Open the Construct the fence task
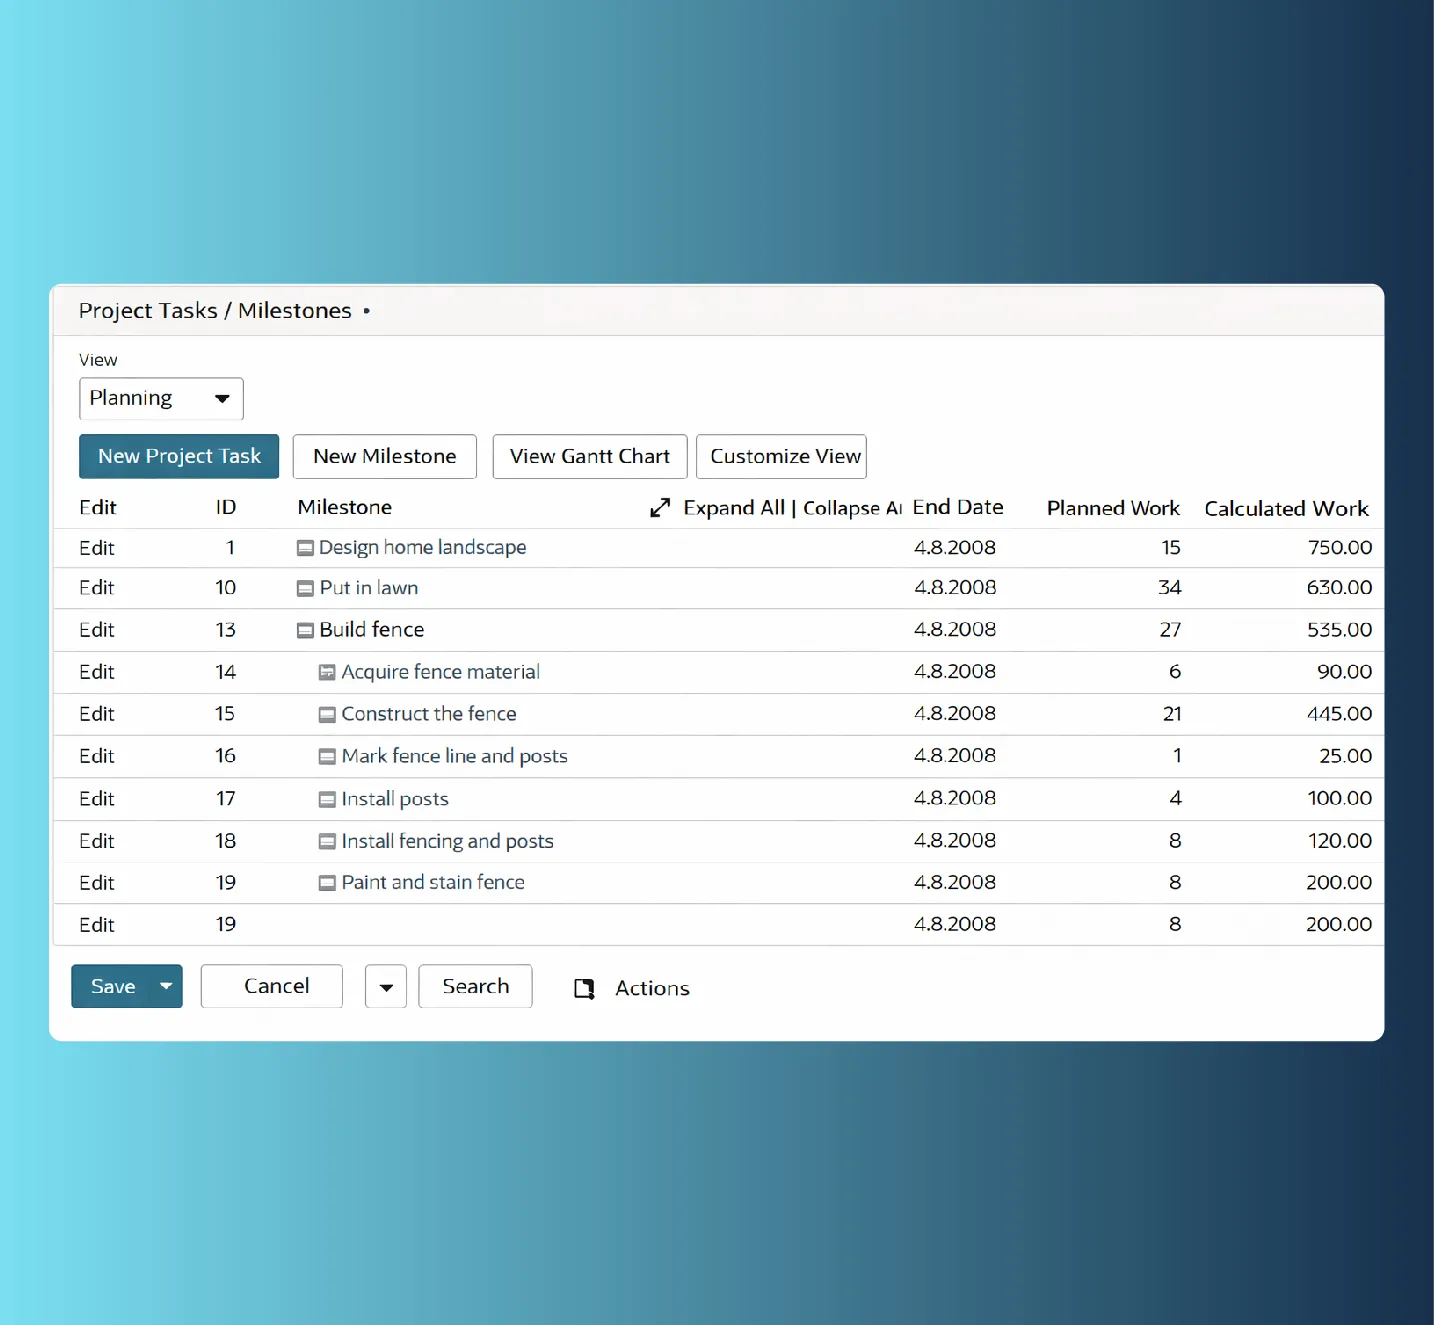This screenshot has width=1434, height=1325. 429,714
